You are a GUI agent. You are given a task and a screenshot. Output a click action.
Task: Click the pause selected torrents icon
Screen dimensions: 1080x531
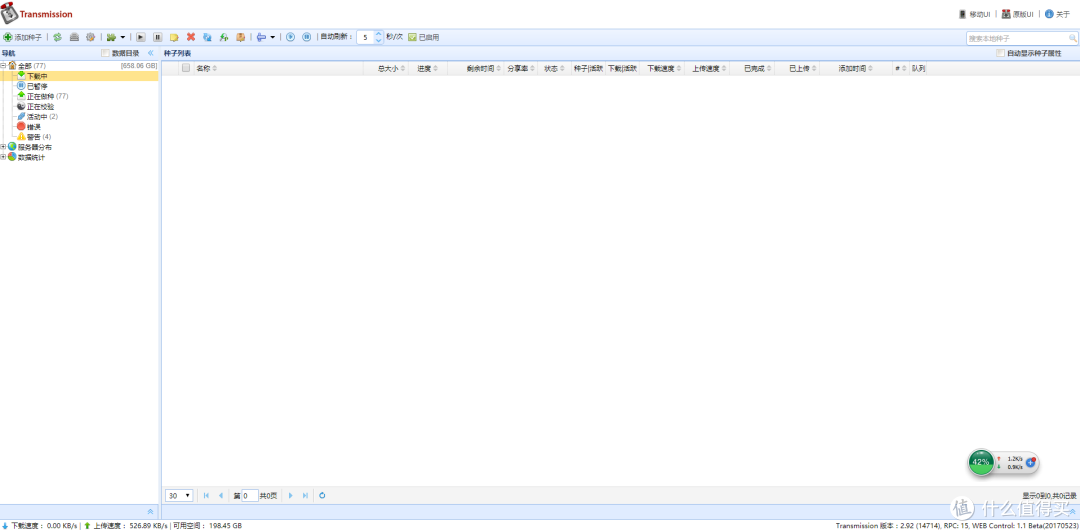point(158,37)
